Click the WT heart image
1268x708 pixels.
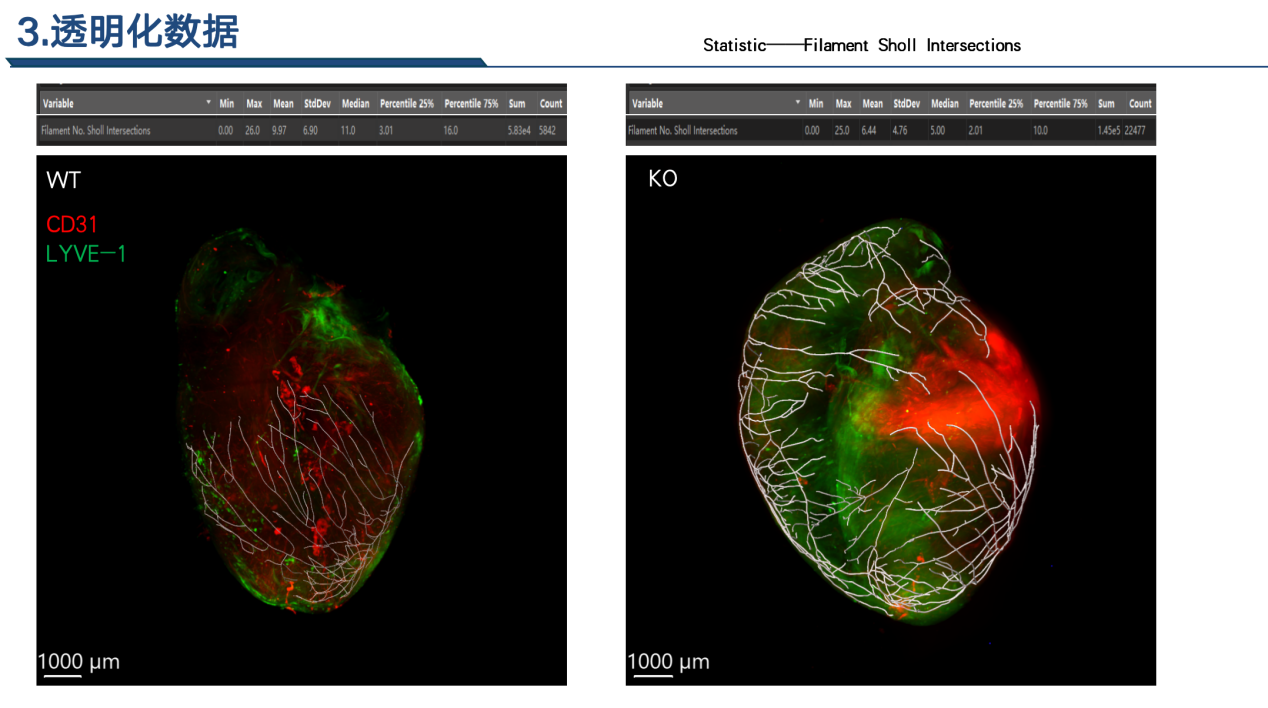(x=301, y=420)
